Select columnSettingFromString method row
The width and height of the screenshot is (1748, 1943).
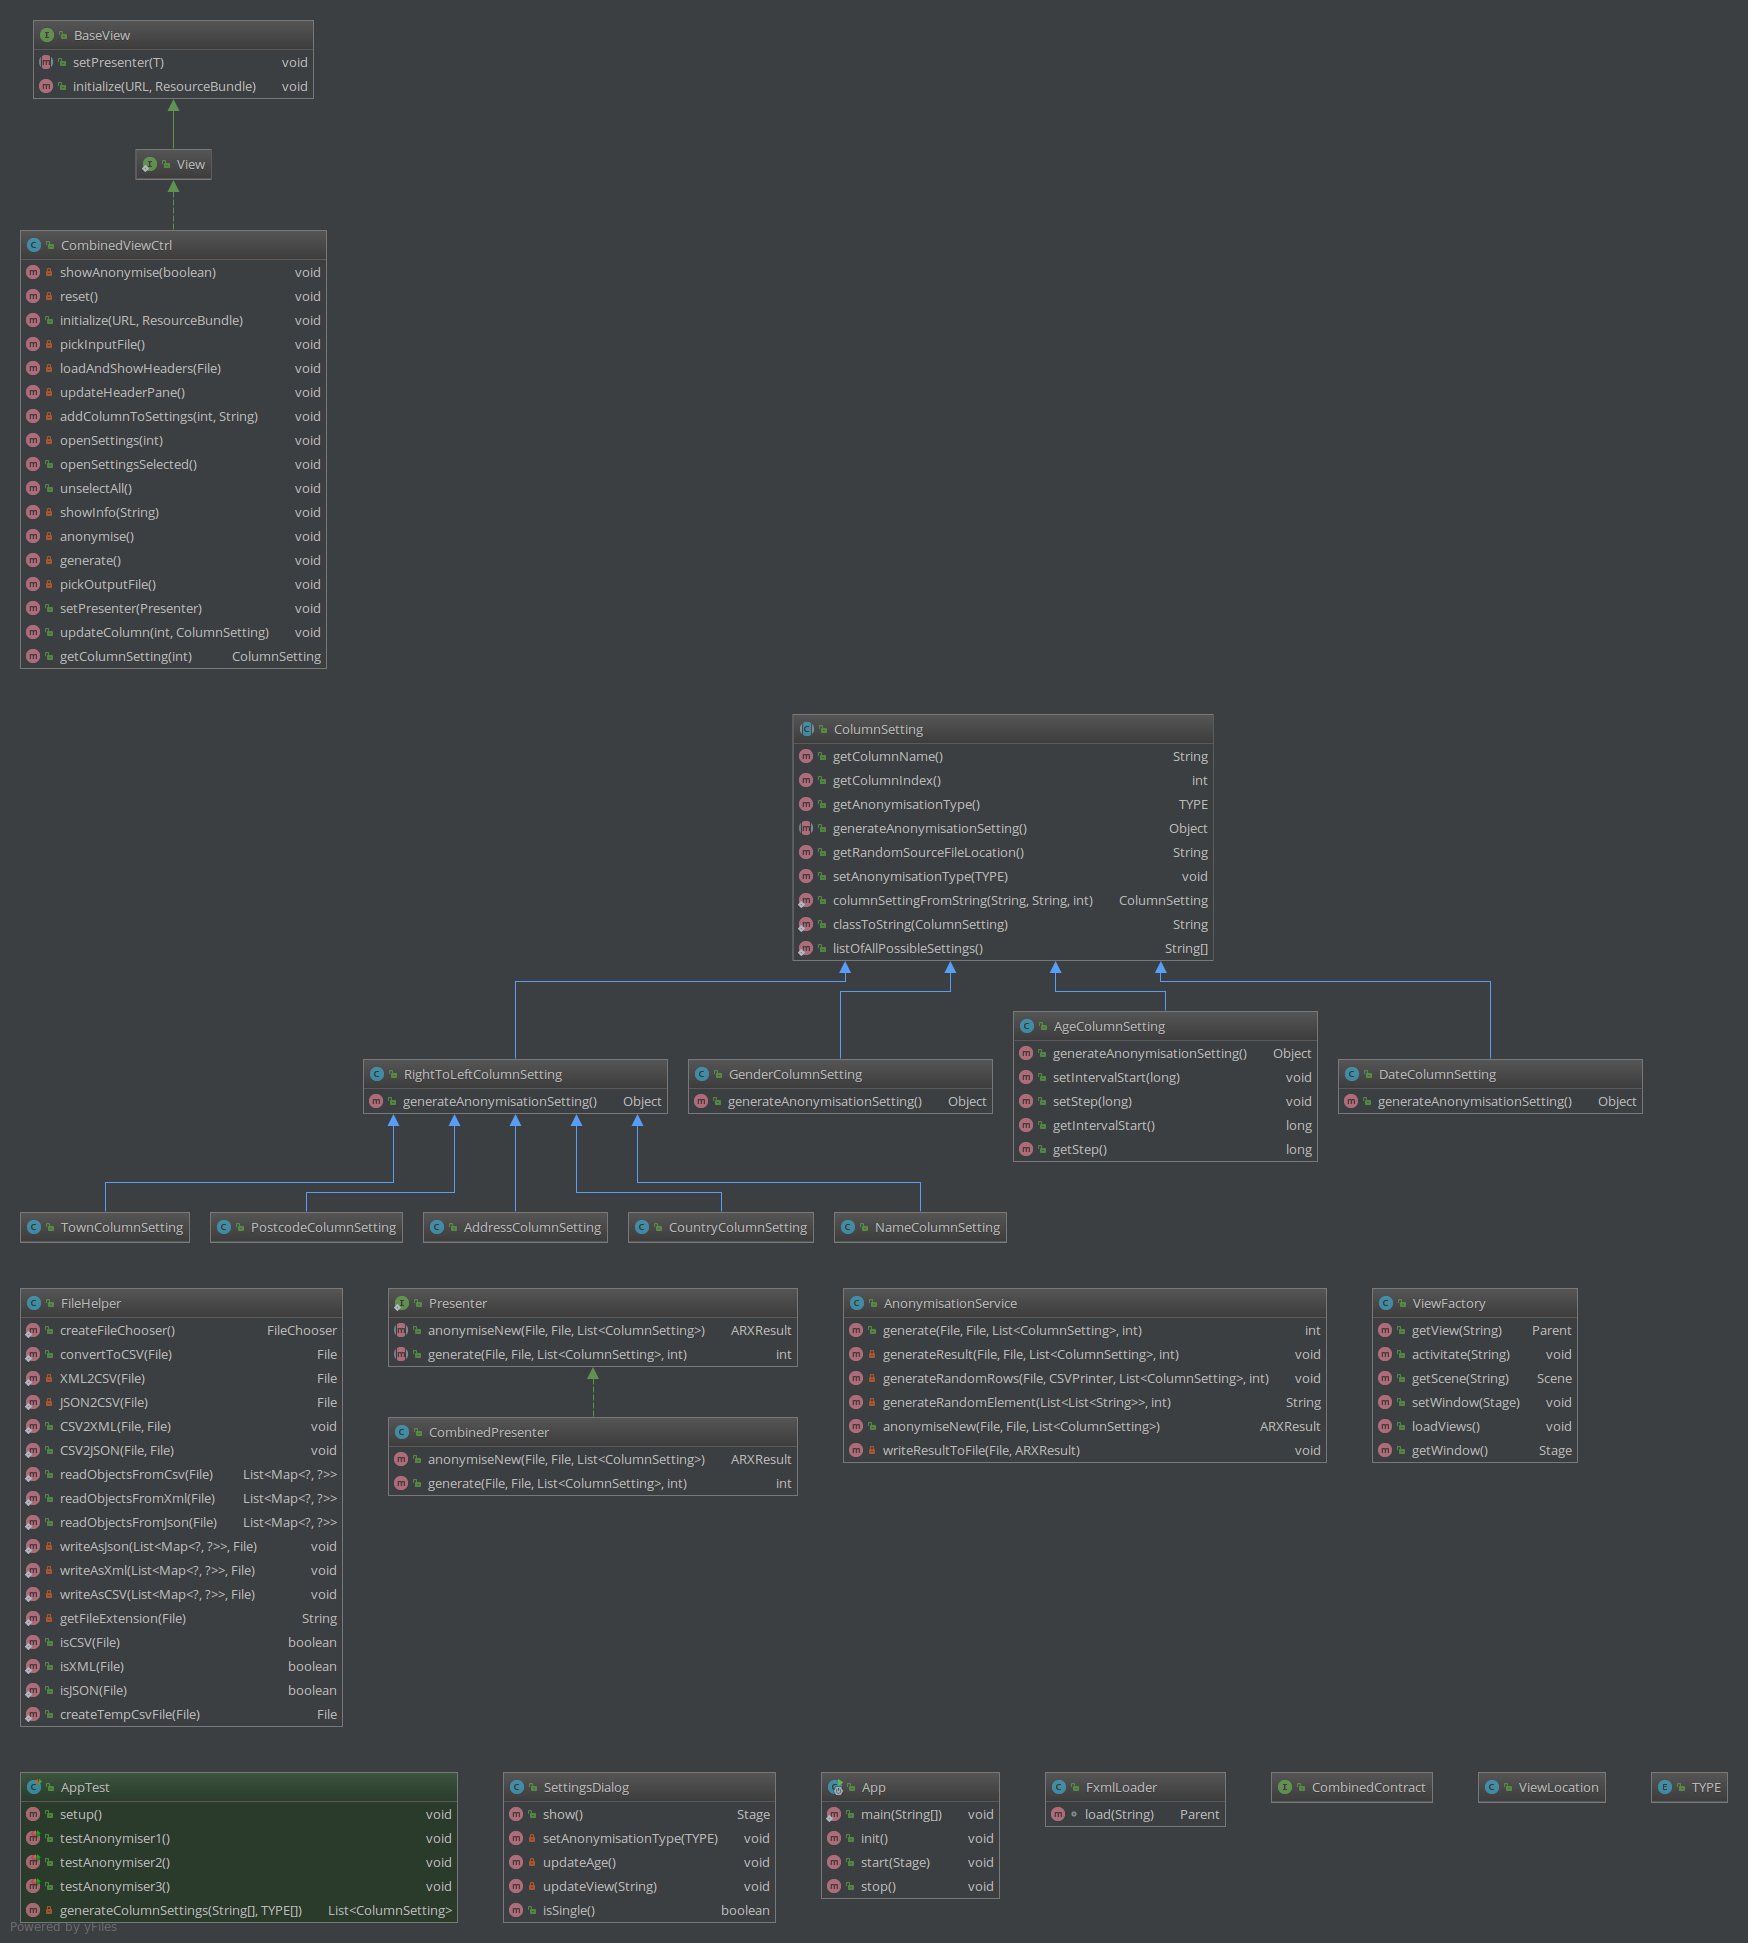pos(1002,900)
